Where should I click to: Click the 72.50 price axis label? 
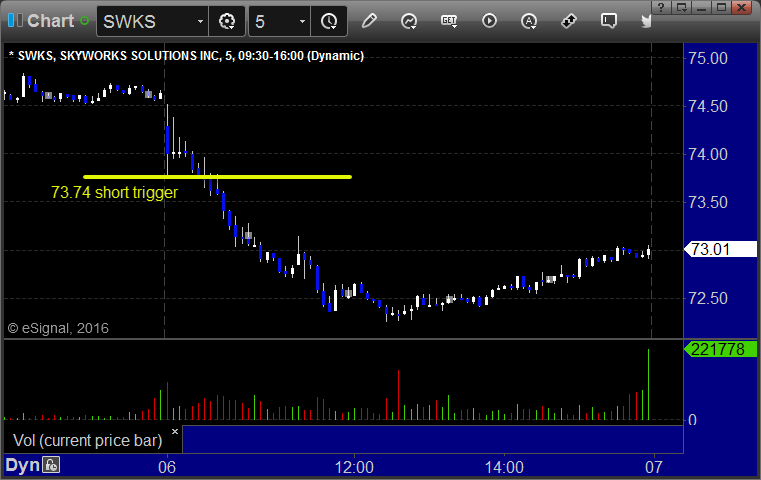pyautogui.click(x=708, y=298)
